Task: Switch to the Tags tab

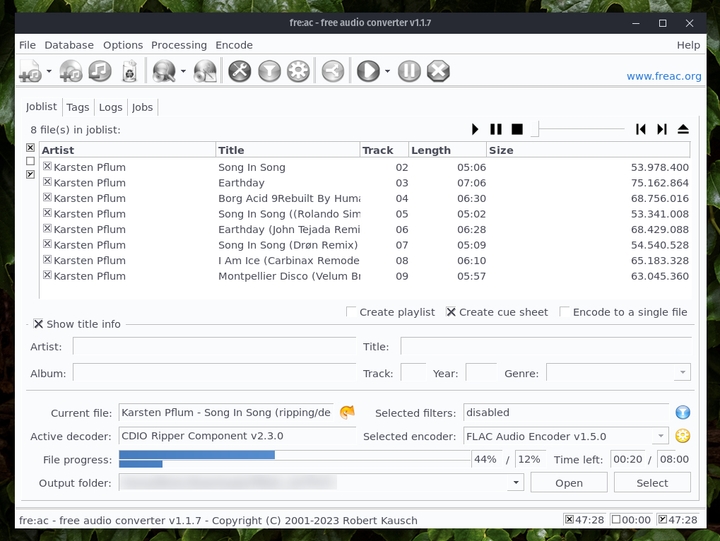Action: tap(78, 107)
